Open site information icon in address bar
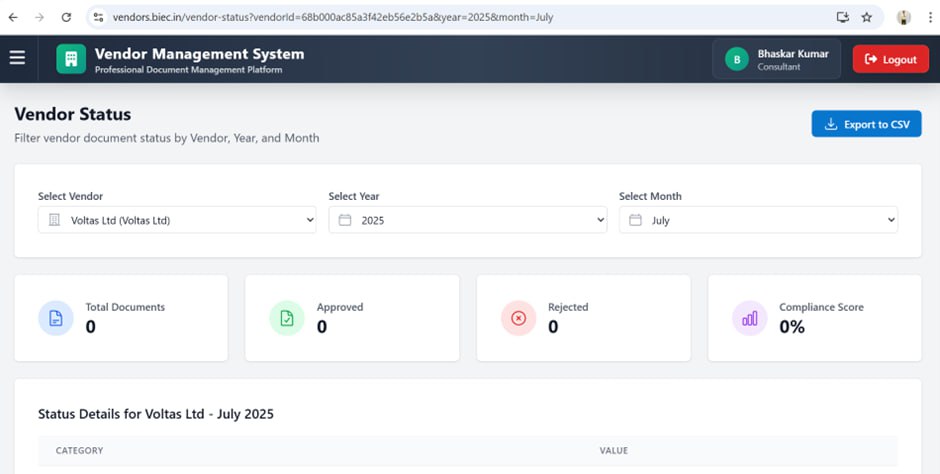Viewport: 940px width, 474px height. 99,17
